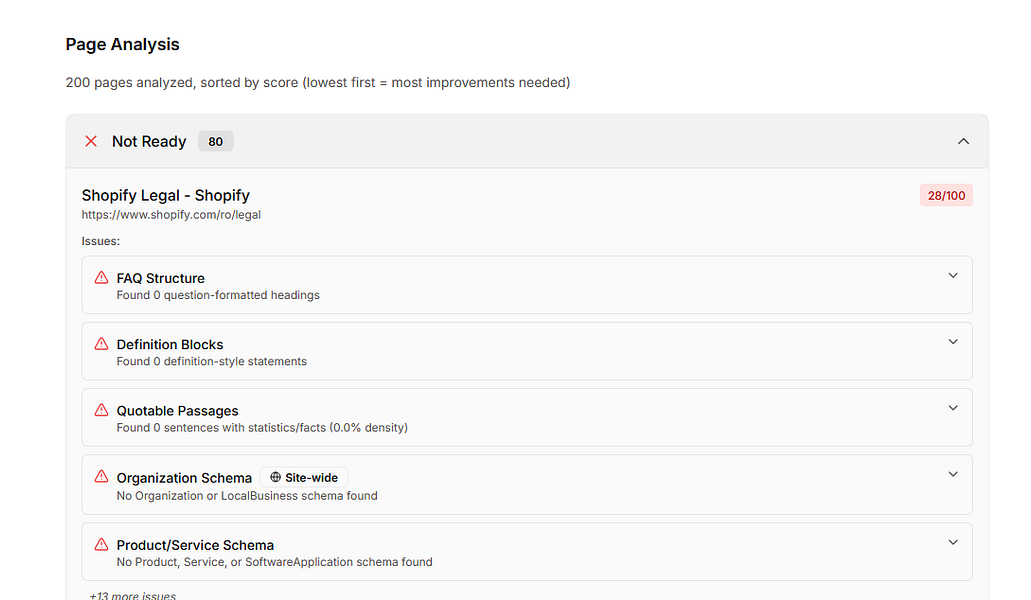
Task: Click the Site-wide tag label
Action: tap(311, 478)
